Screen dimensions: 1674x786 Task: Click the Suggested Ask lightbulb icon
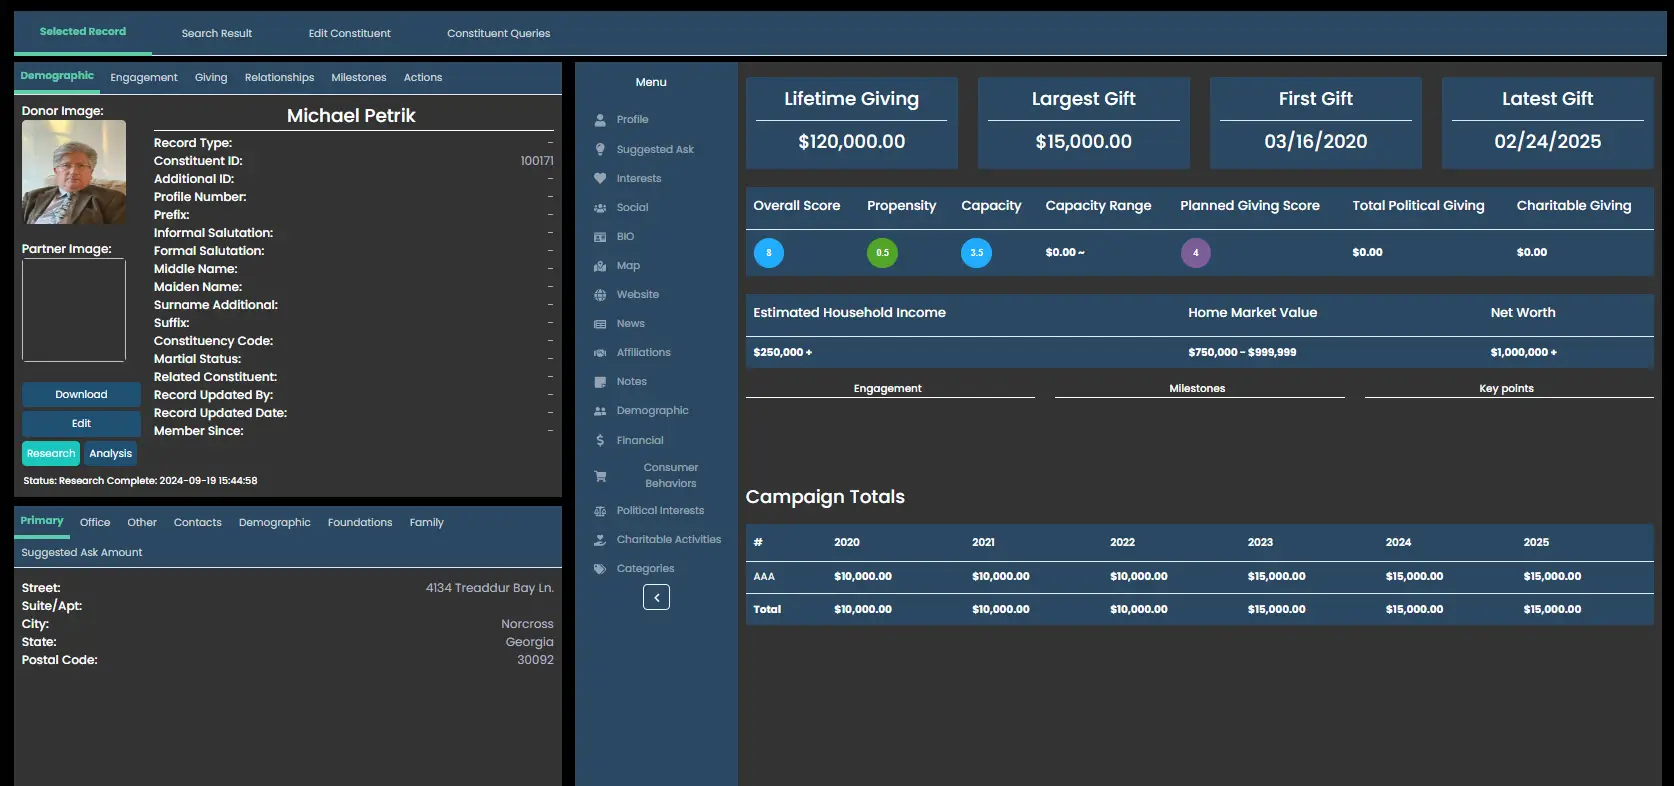click(x=600, y=150)
